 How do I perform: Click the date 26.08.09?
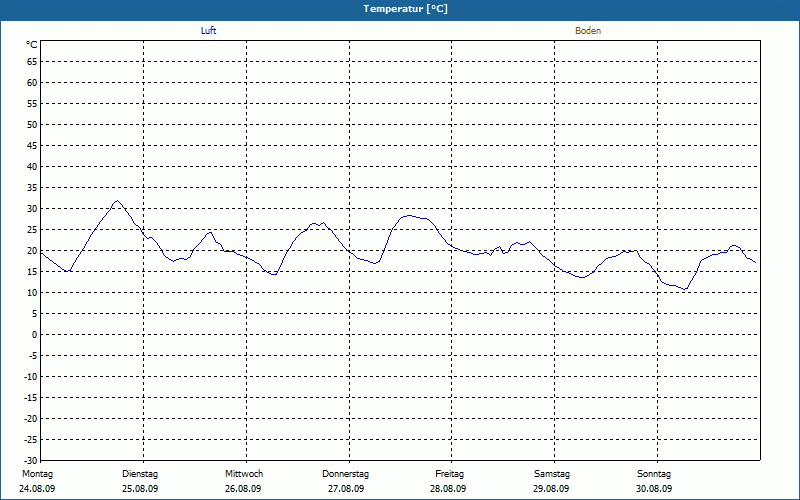coord(243,489)
